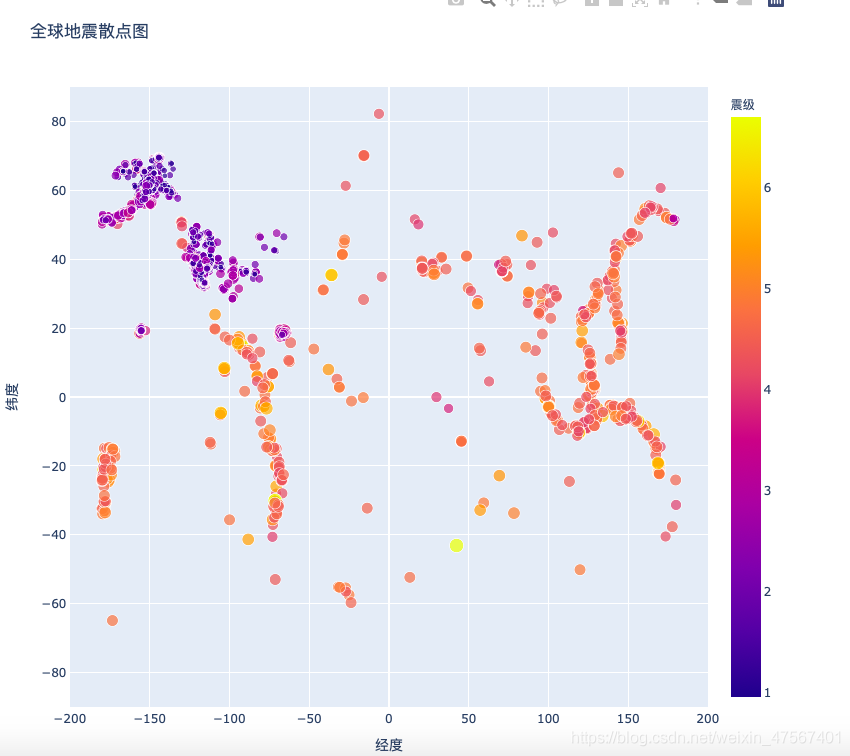Image resolution: width=850 pixels, height=756 pixels.
Task: Click x-axis tick label −150
Action: pyautogui.click(x=150, y=719)
